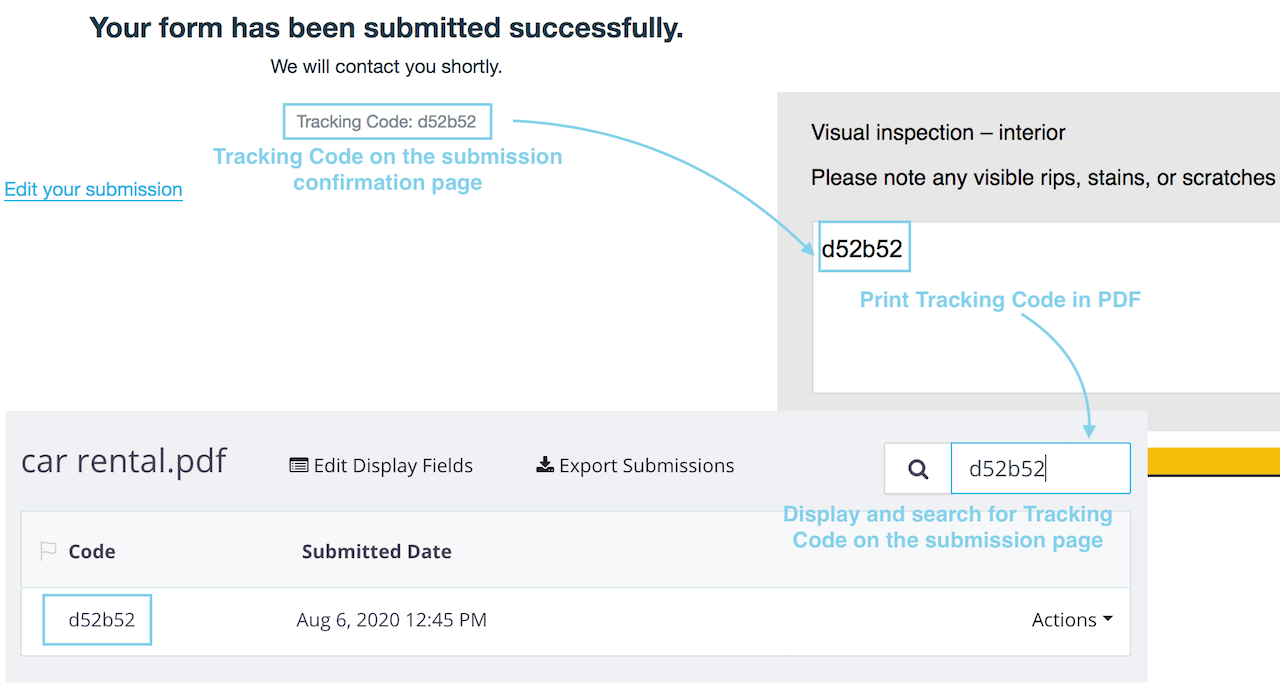Click the "Tracking Code: d52b52" confirmation text
Viewport: 1280px width, 688px height.
[387, 123]
